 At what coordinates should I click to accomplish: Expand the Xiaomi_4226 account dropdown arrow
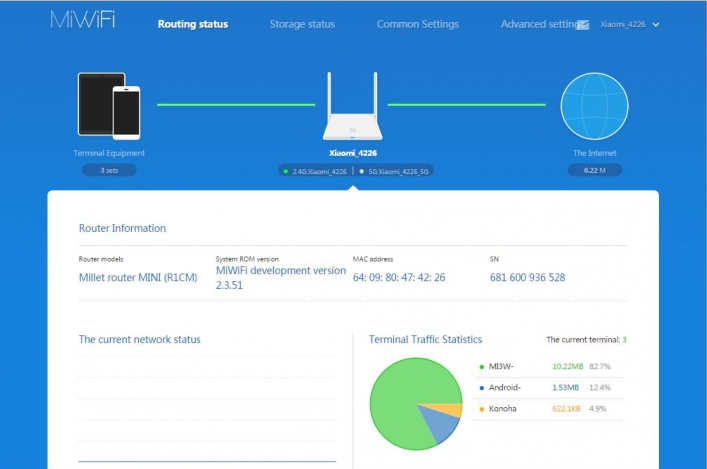(656, 25)
